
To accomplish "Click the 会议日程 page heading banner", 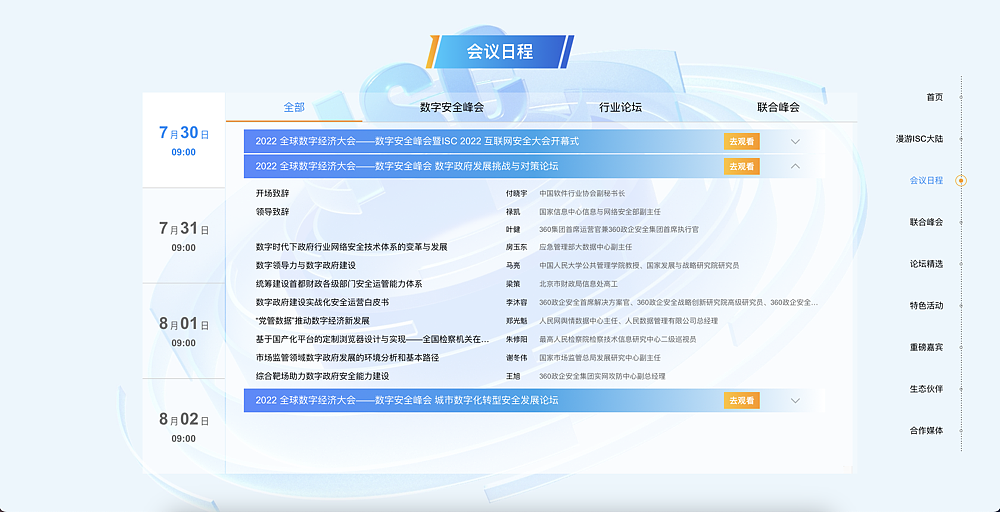I will pos(500,52).
